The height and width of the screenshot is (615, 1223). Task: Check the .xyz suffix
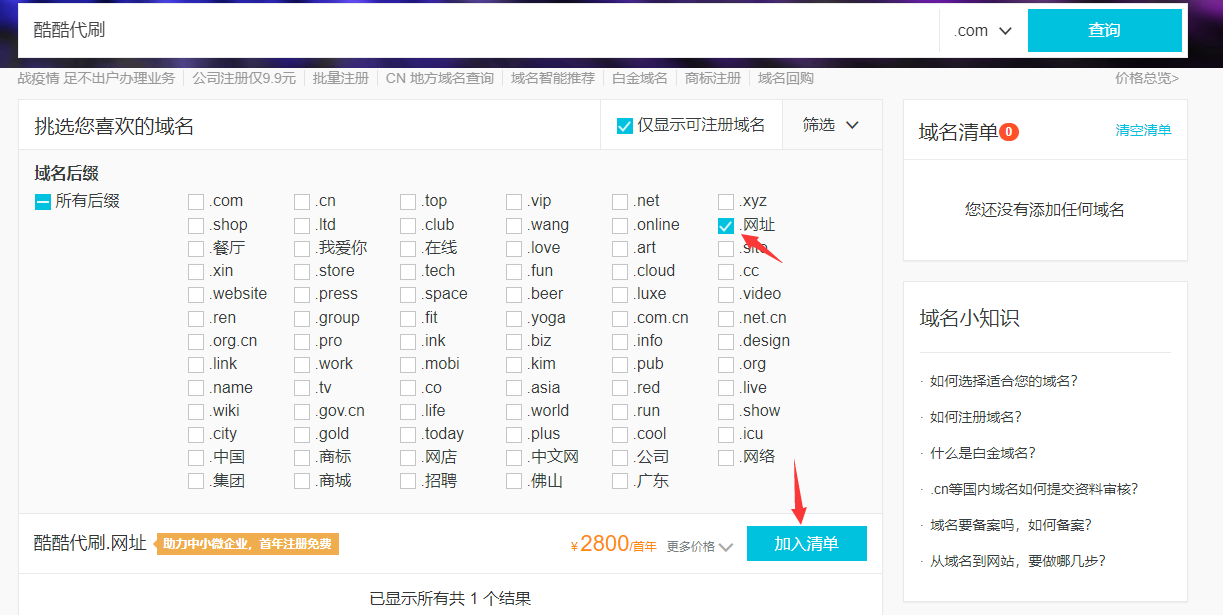(725, 201)
